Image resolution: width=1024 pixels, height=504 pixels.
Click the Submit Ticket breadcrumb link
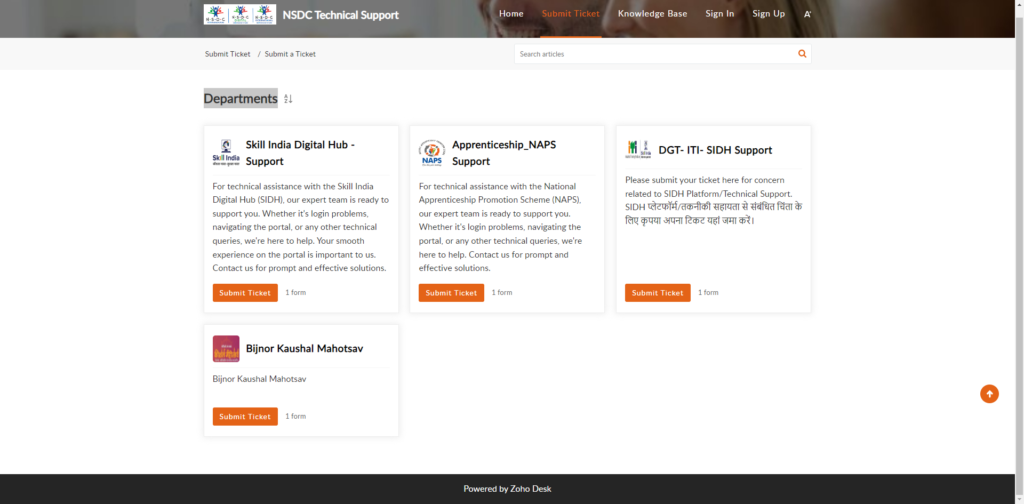[227, 54]
